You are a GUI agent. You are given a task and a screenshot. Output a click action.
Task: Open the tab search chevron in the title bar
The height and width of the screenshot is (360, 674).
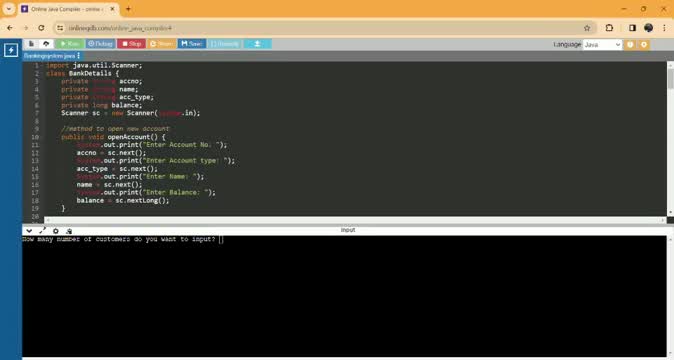coord(9,9)
